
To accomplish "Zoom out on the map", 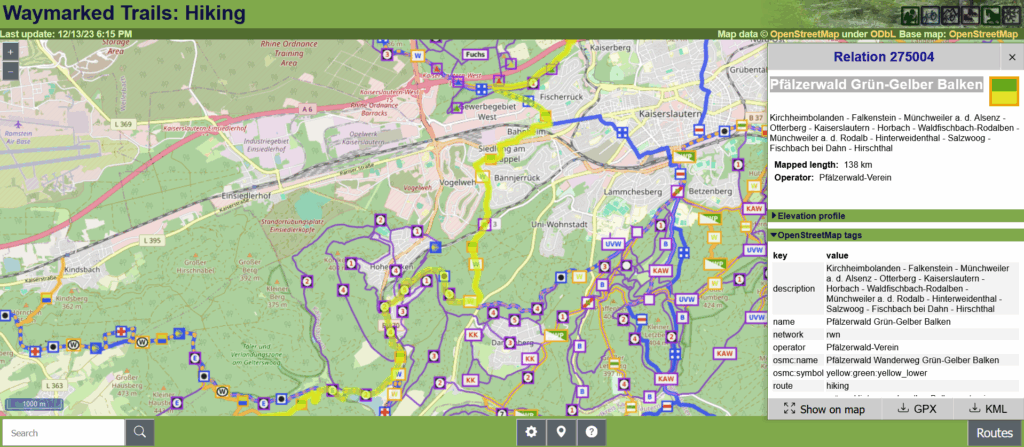I will 10,70.
